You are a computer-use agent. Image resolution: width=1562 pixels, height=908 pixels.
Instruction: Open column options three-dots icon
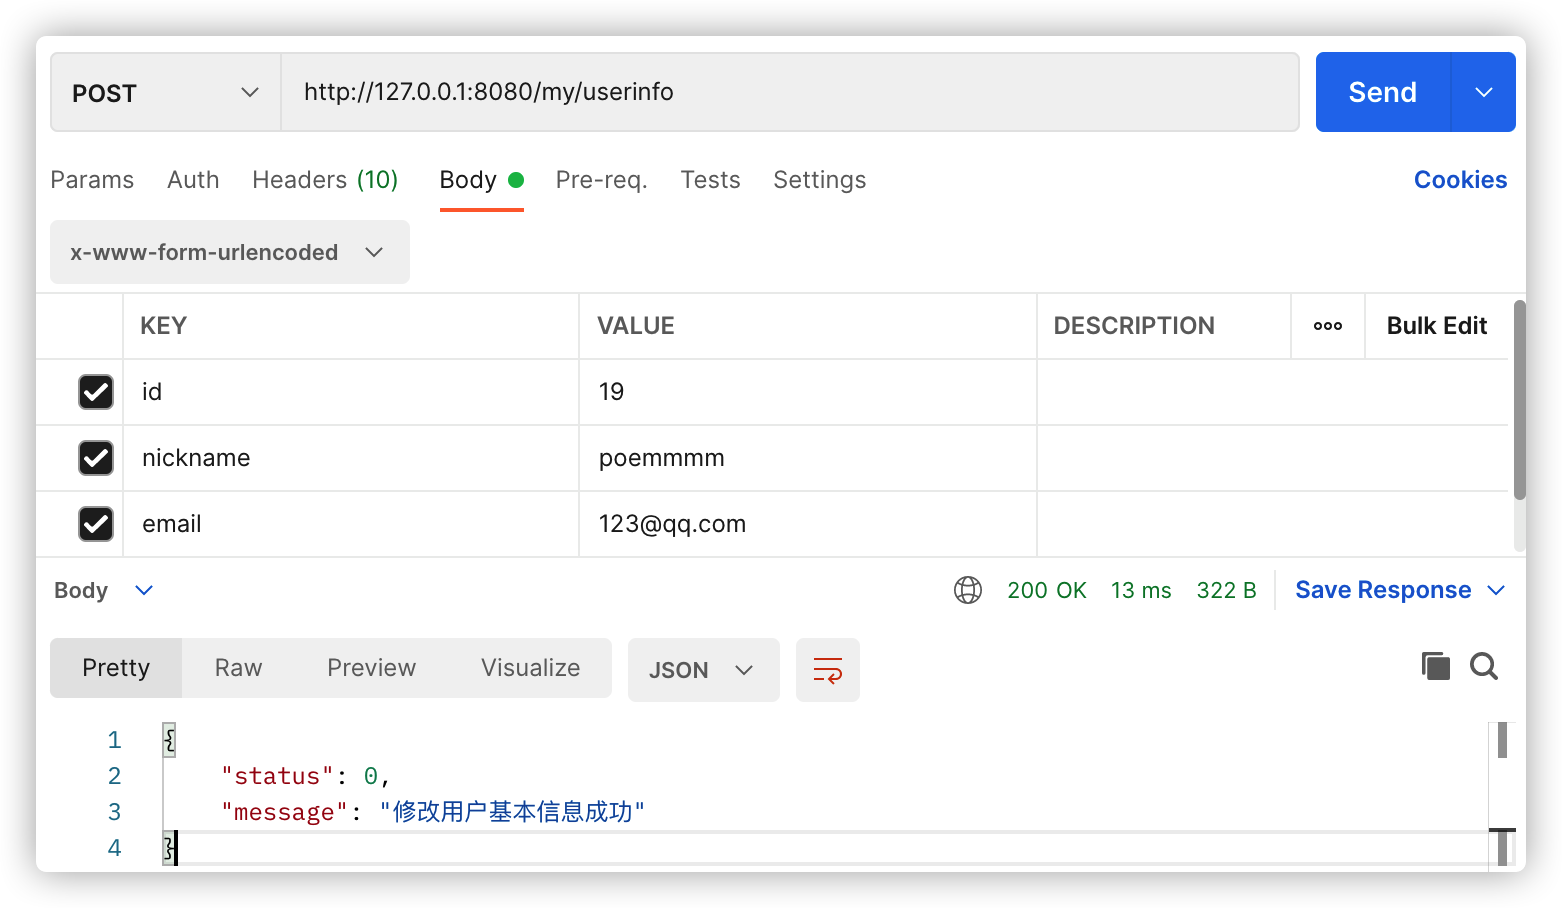[1328, 326]
